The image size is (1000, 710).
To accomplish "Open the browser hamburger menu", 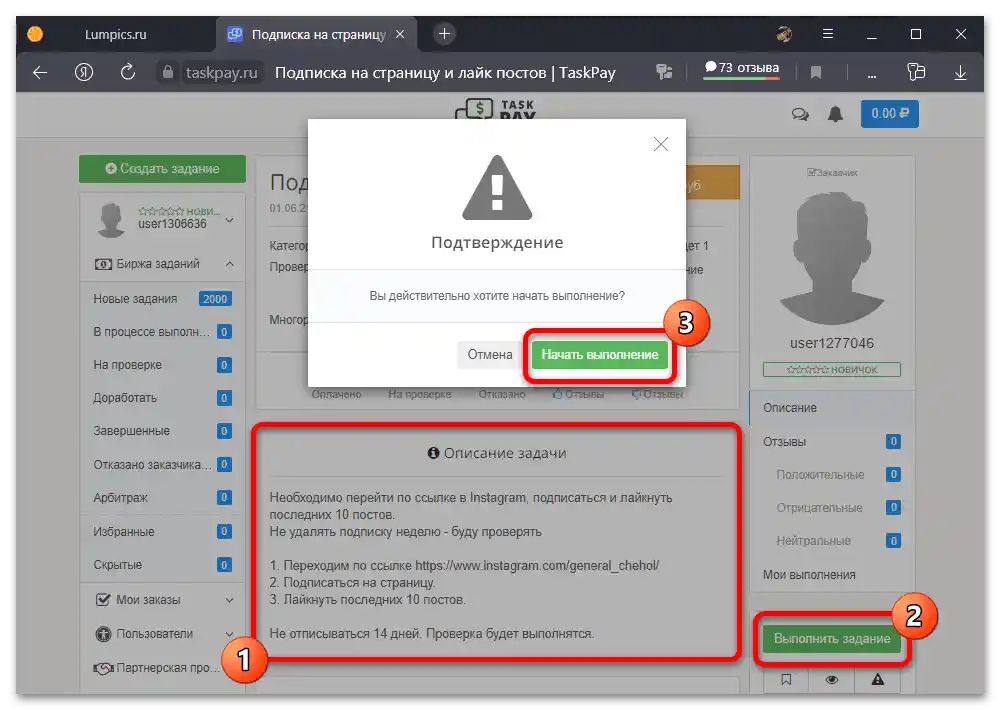I will click(828, 34).
